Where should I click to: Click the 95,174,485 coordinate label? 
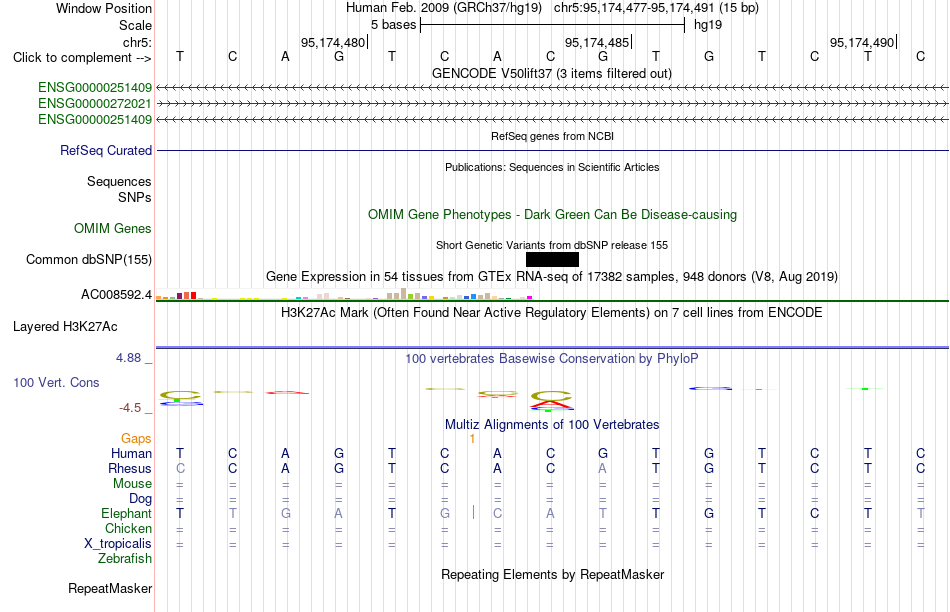[597, 42]
